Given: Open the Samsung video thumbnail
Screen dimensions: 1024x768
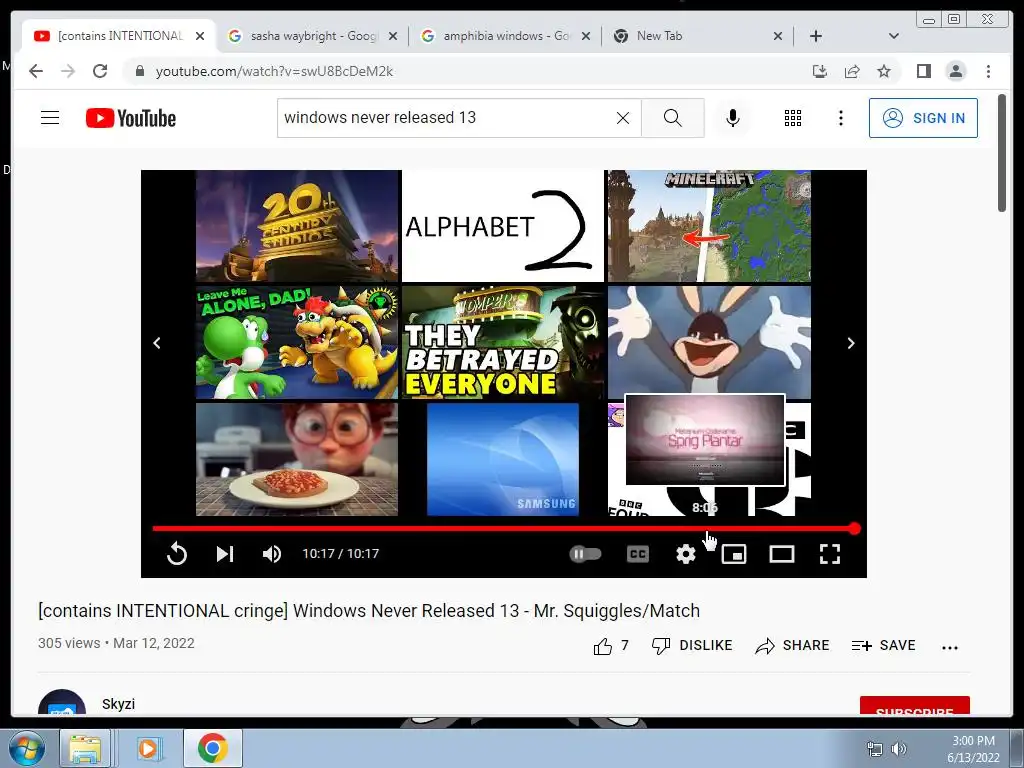Looking at the screenshot, I should pyautogui.click(x=503, y=459).
